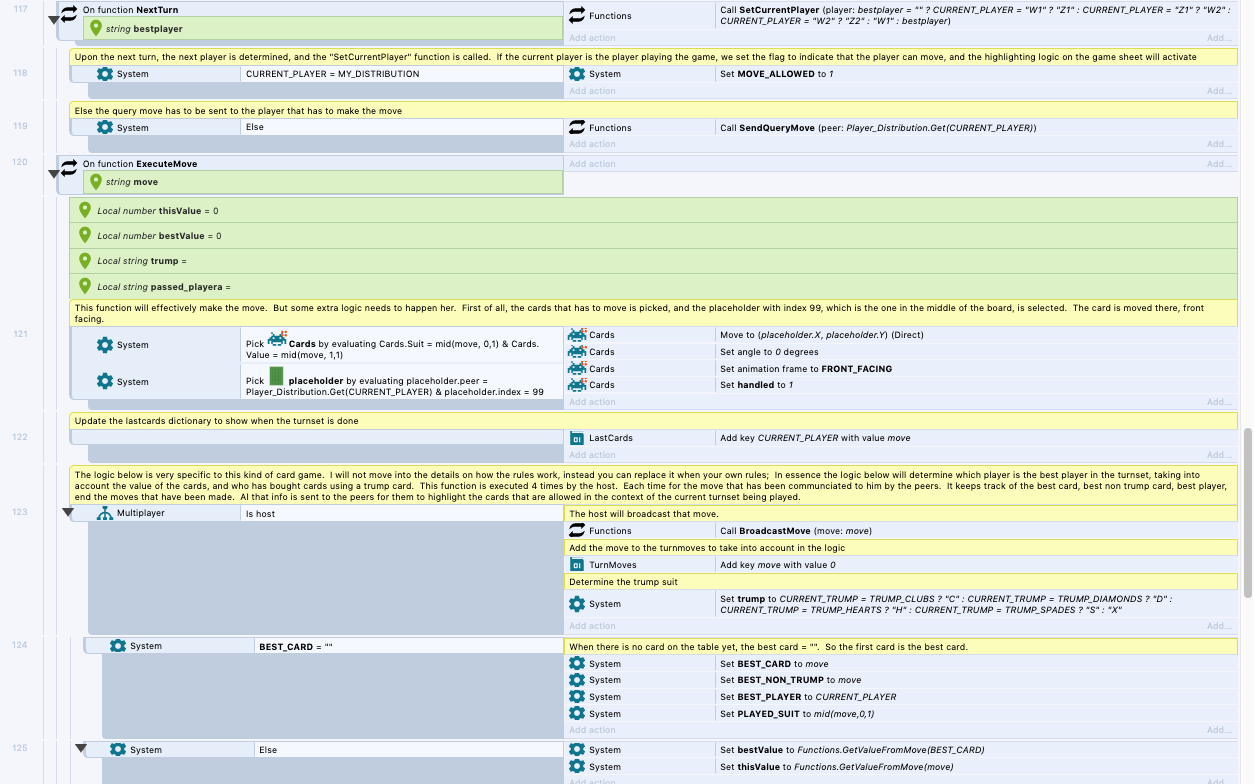Image resolution: width=1254 pixels, height=784 pixels.
Task: Click the LastCards dictionary icon
Action: 577,438
